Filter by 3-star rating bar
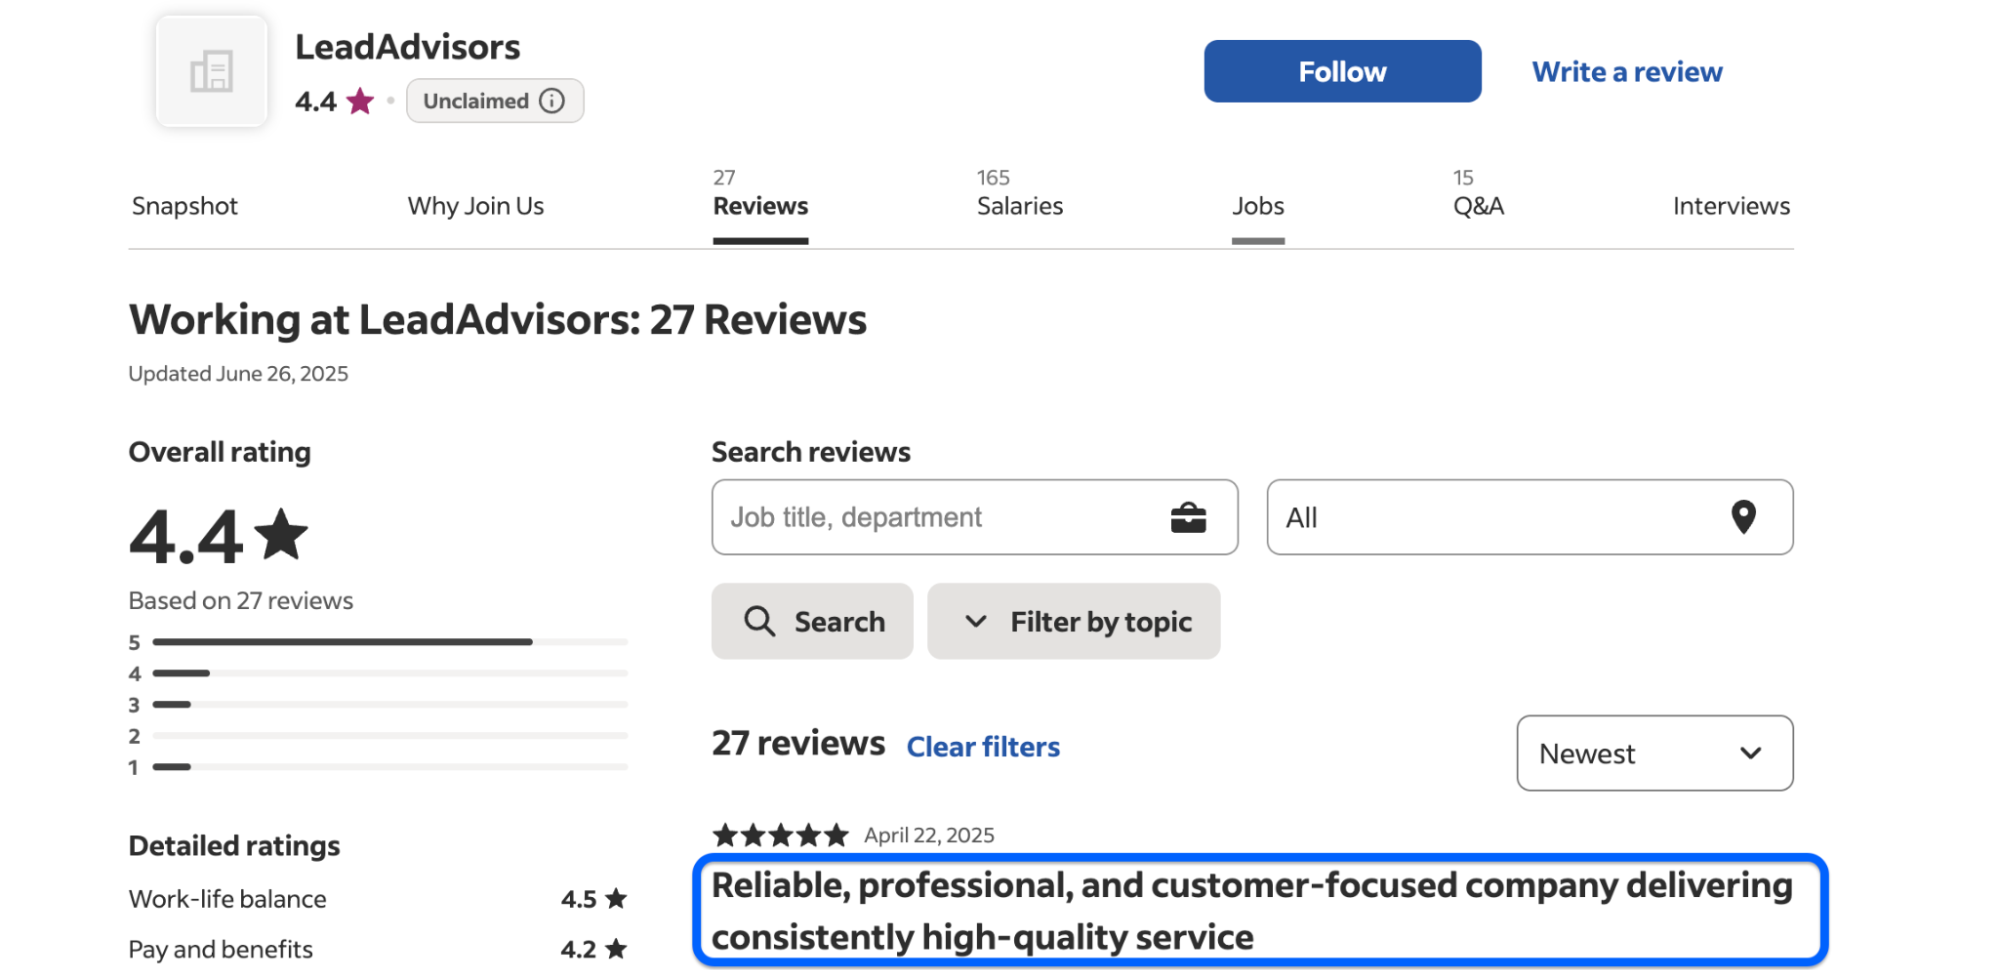1999x971 pixels. [x=379, y=704]
